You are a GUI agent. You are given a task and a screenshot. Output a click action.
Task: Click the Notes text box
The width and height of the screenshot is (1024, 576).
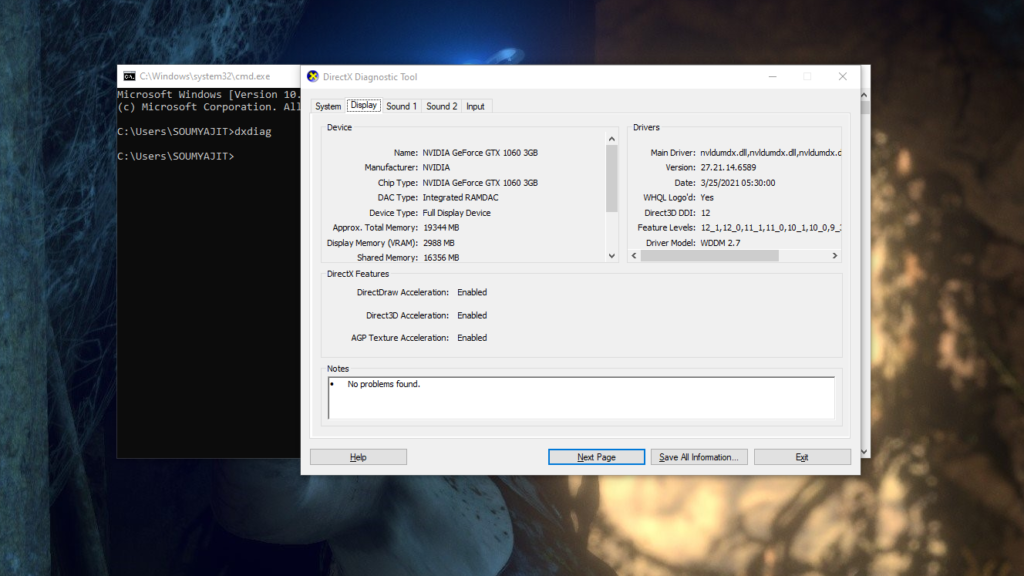pos(581,398)
